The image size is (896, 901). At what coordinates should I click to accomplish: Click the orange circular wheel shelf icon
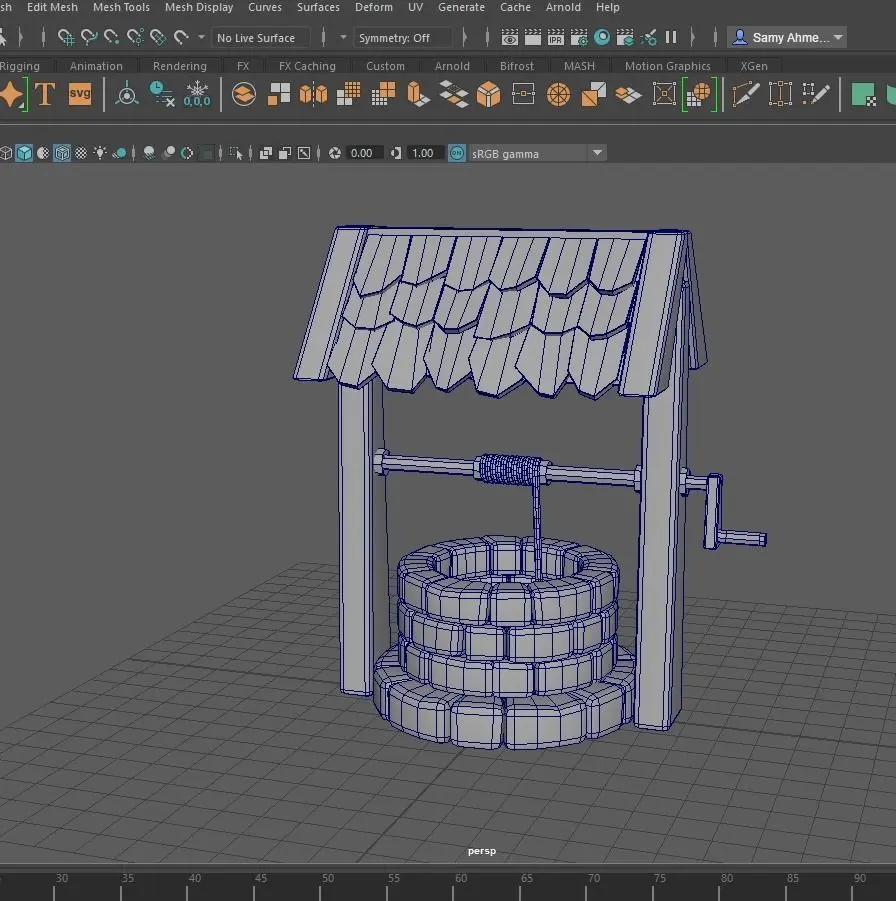(x=558, y=94)
